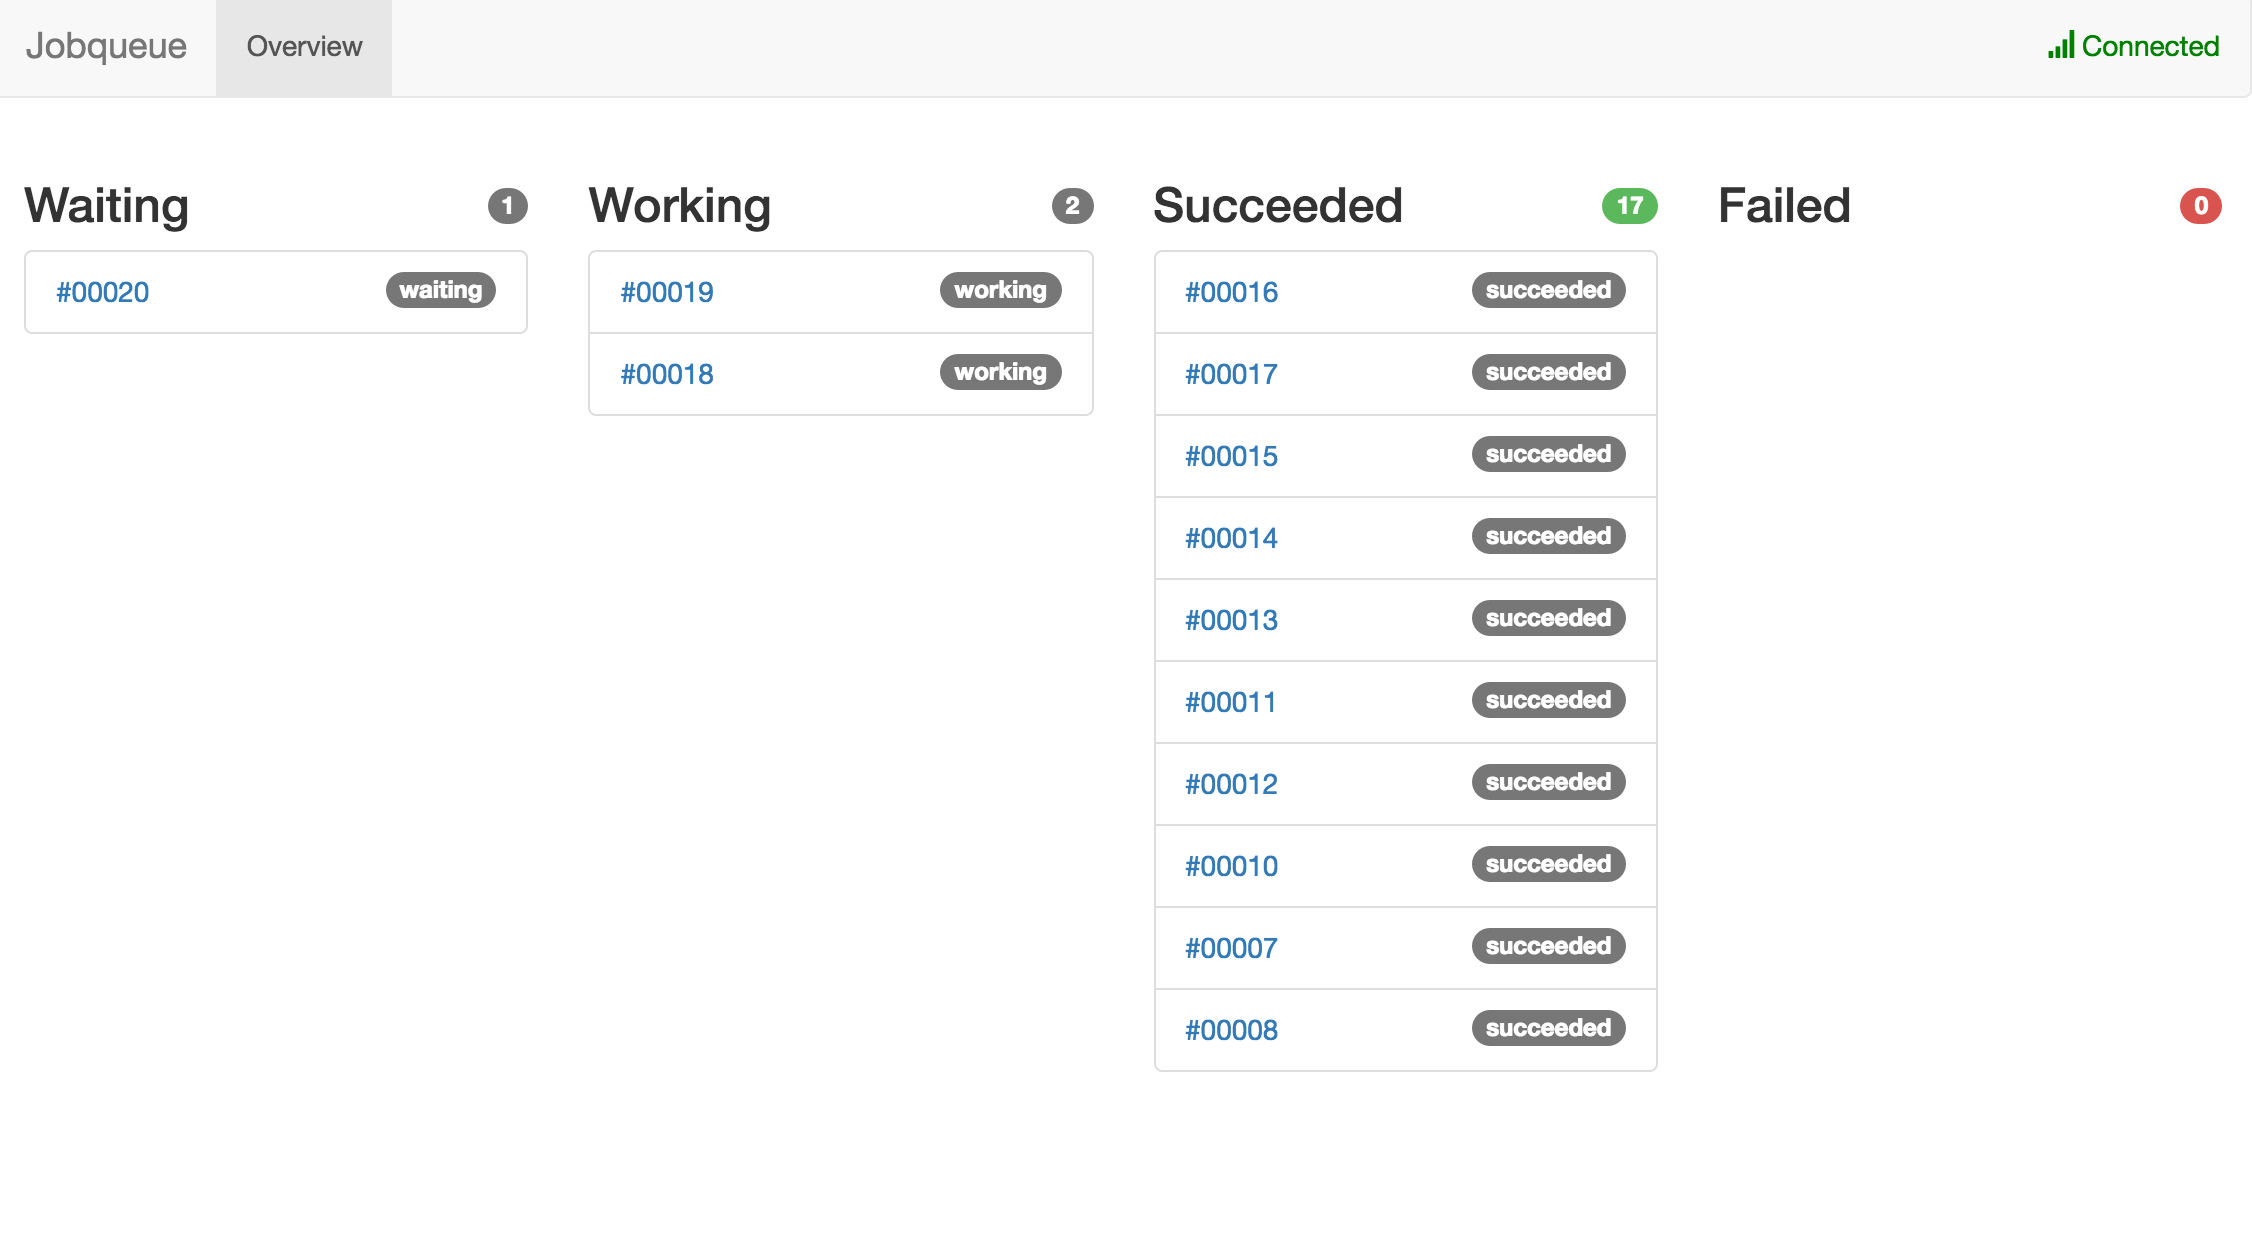
Task: Switch to the Overview tab
Action: 302,46
